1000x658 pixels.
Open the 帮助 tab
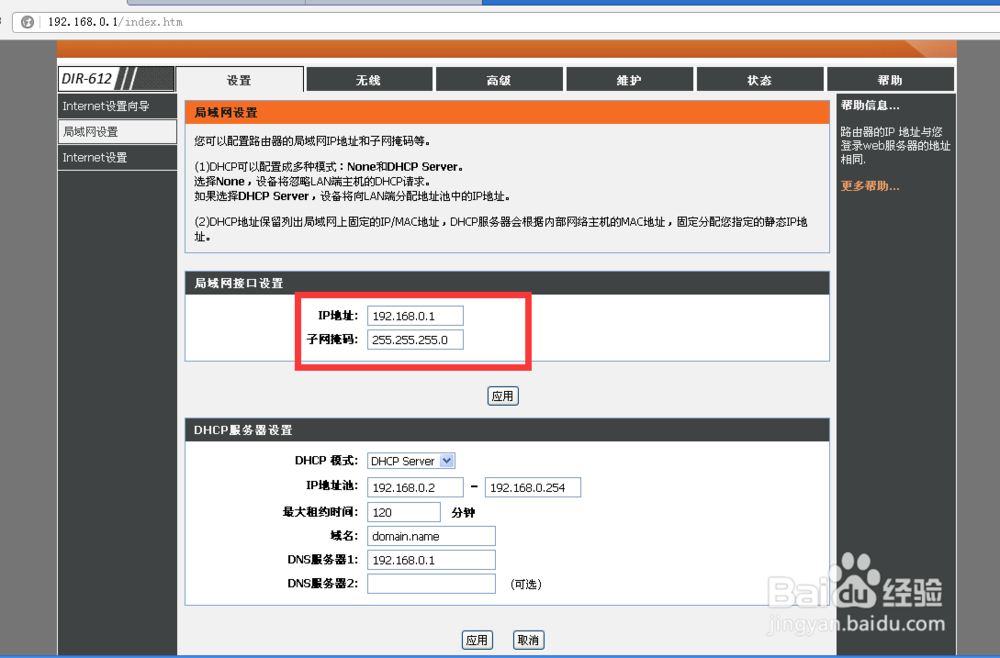pos(890,80)
